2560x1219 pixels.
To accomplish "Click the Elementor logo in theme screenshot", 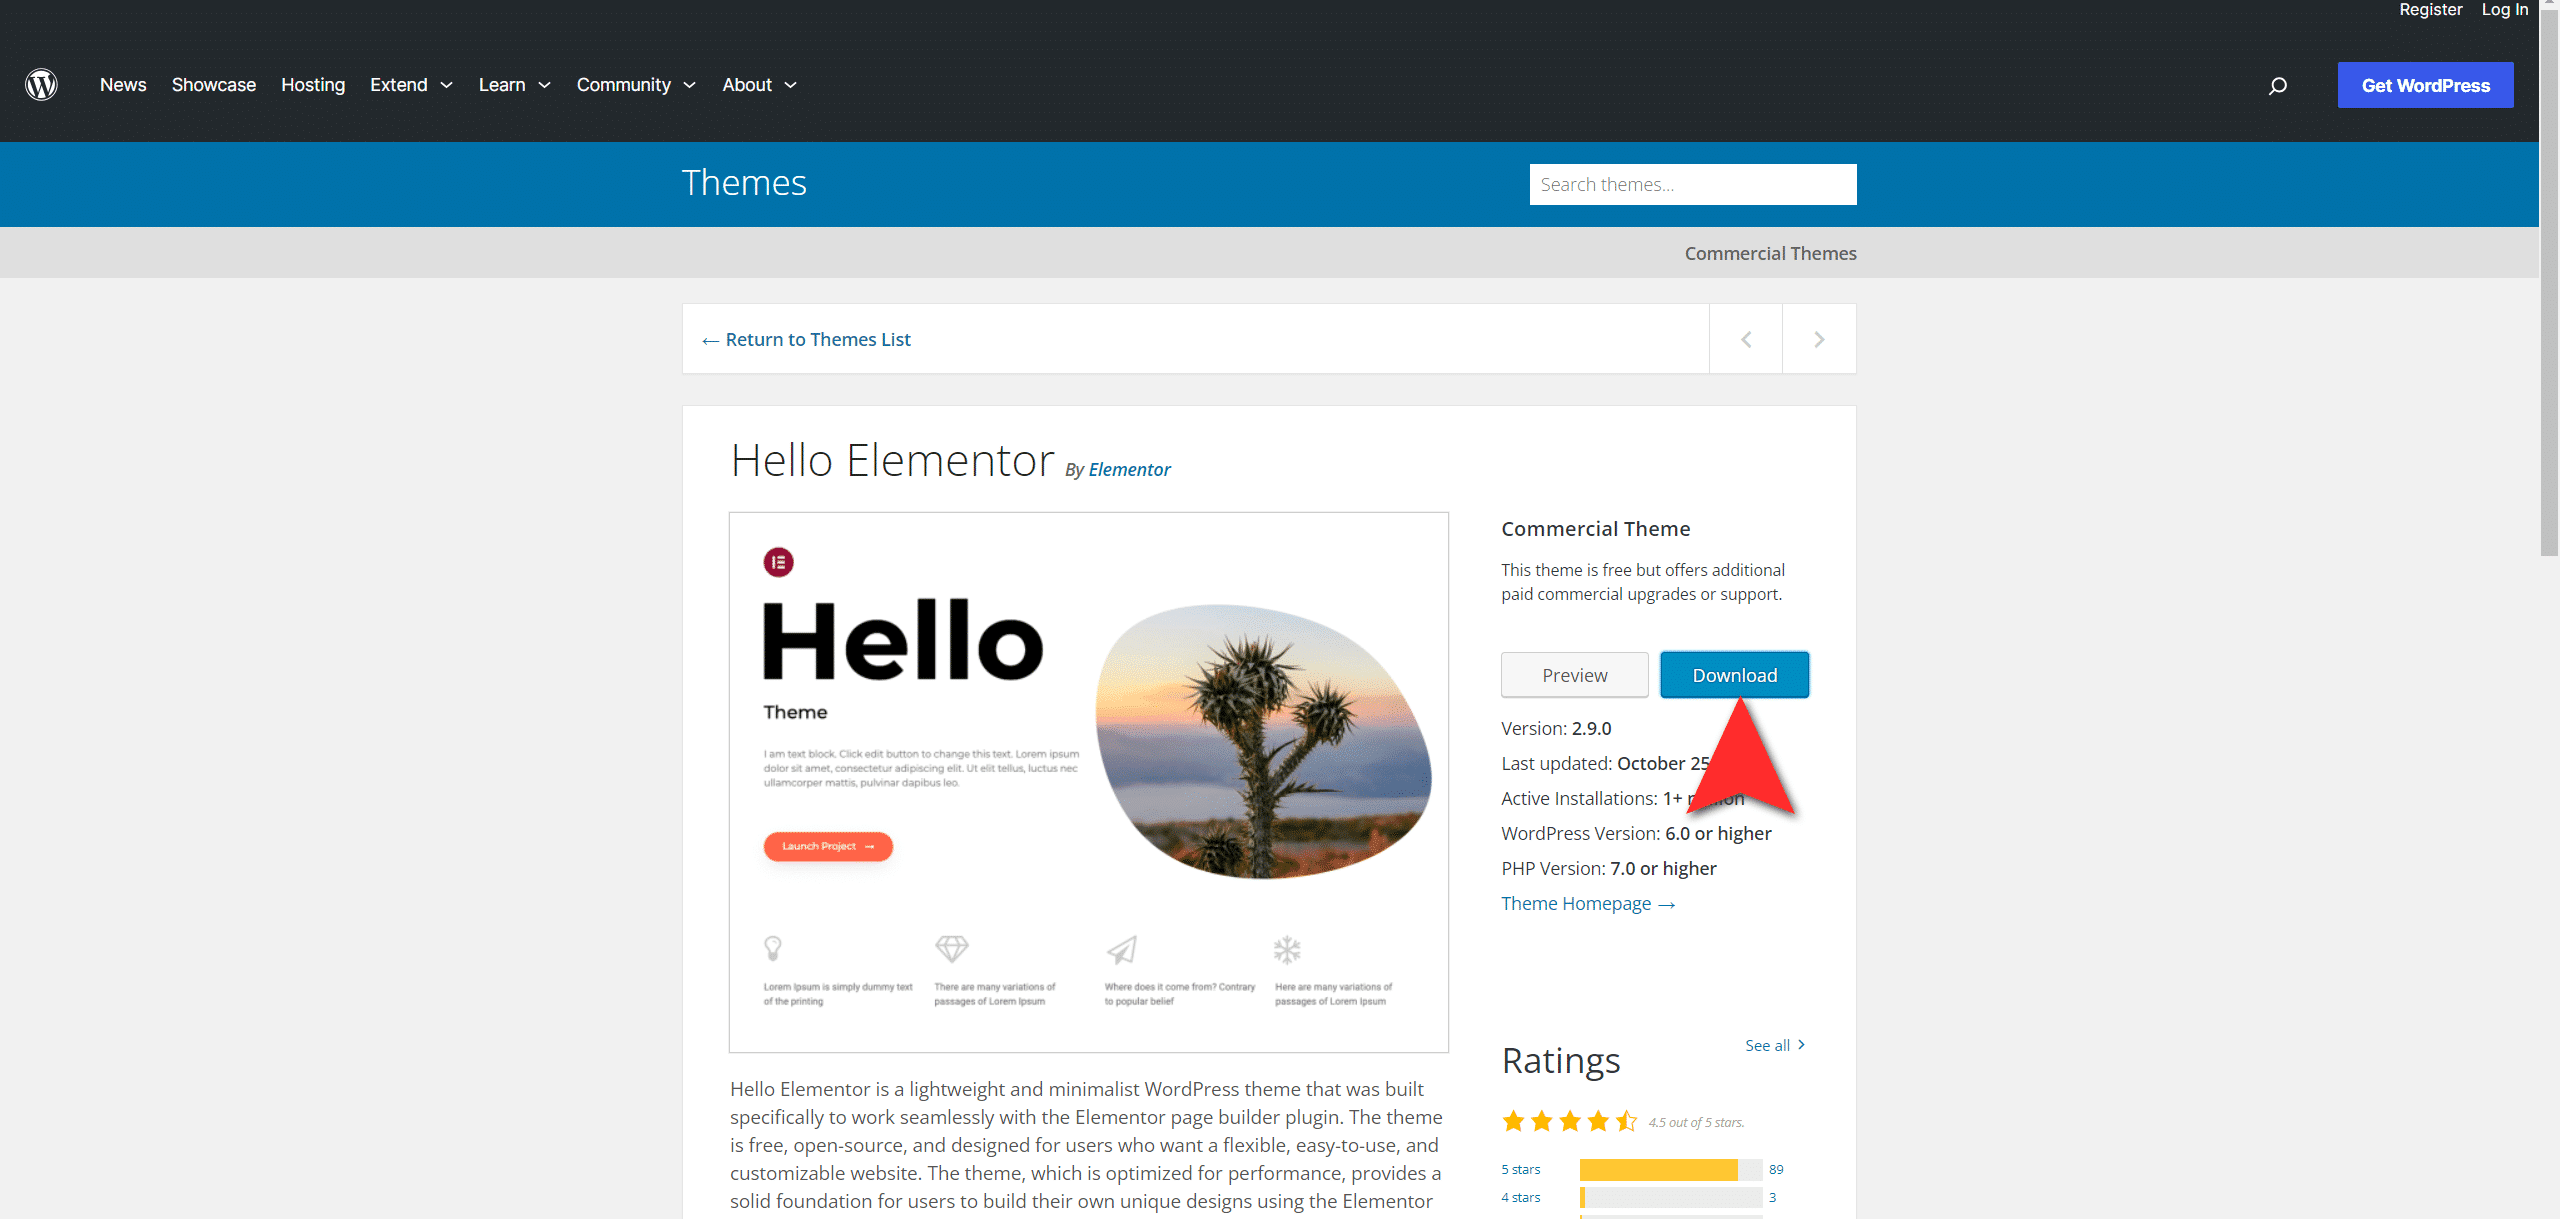I will point(779,562).
